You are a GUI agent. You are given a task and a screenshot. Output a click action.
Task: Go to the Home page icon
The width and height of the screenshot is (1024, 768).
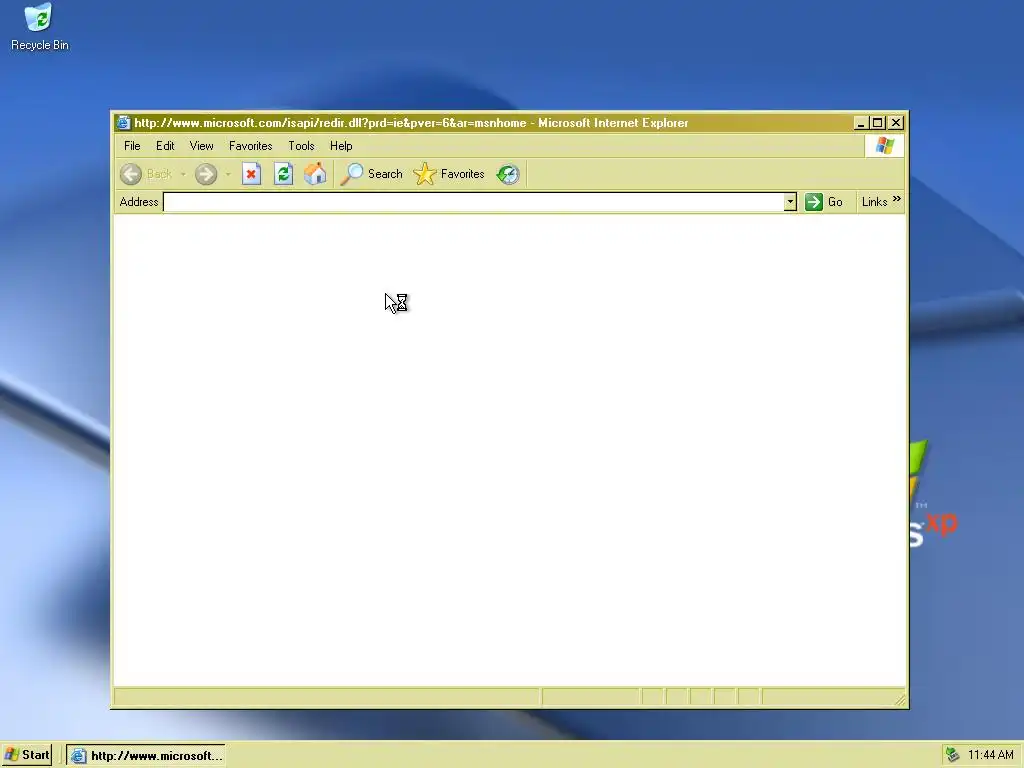pyautogui.click(x=315, y=174)
